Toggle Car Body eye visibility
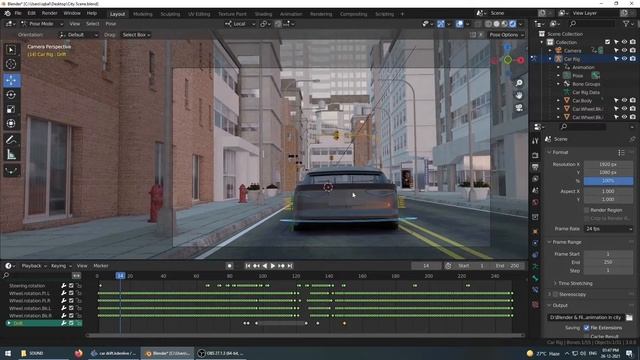 tap(624, 100)
